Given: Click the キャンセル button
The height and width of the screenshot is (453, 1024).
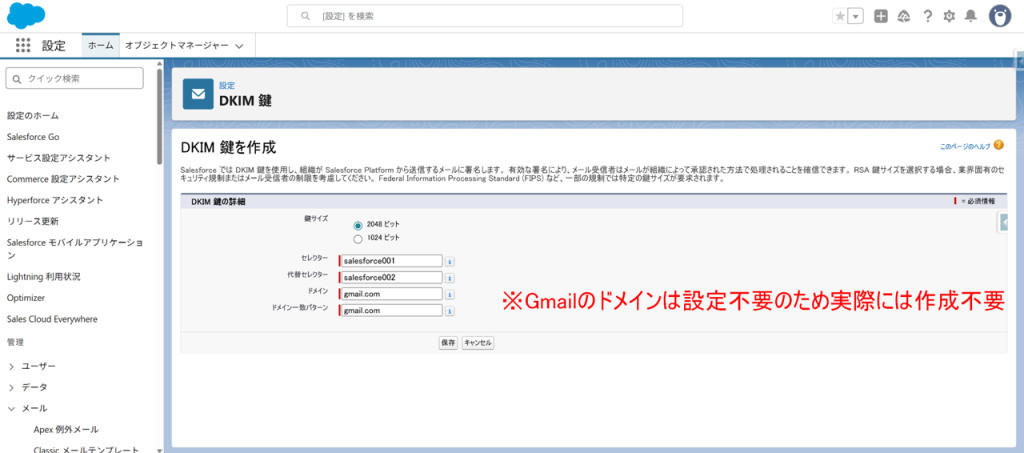Looking at the screenshot, I should pyautogui.click(x=477, y=343).
